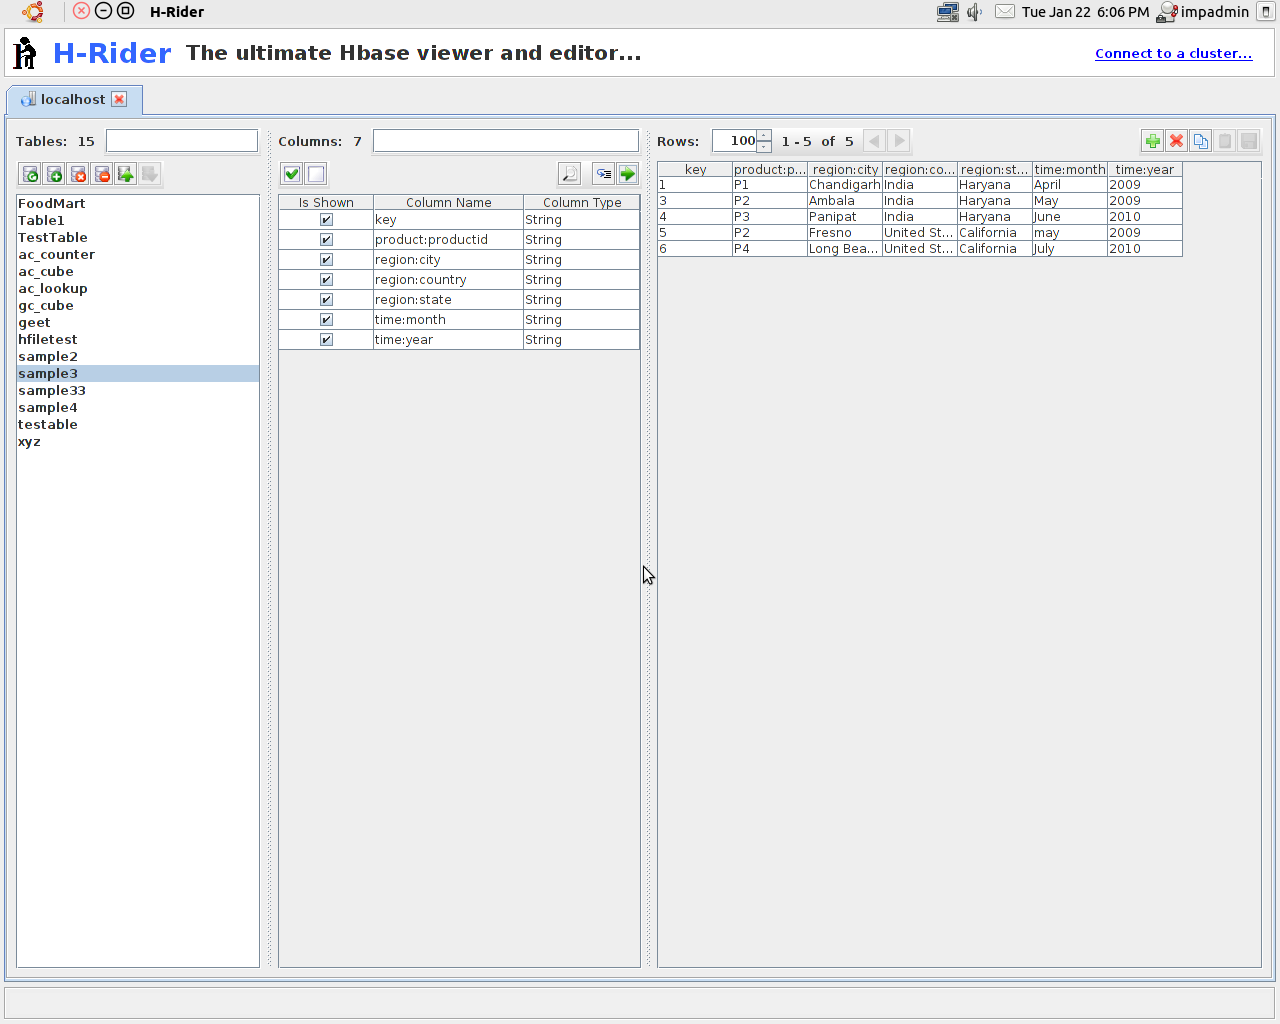
Task: Decrease rows count with spinner down arrow
Action: tap(764, 147)
